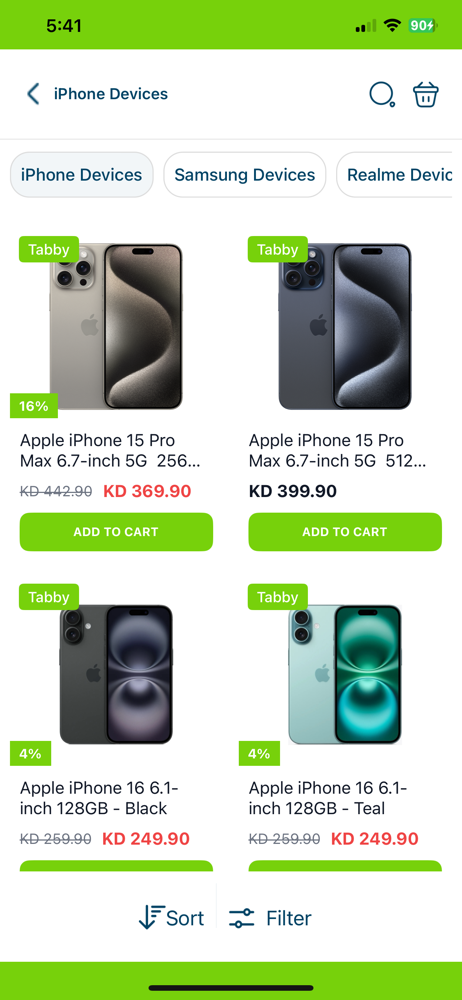Tap the back arrow beside iPhone Devices
This screenshot has width=462, height=1000.
click(x=33, y=94)
